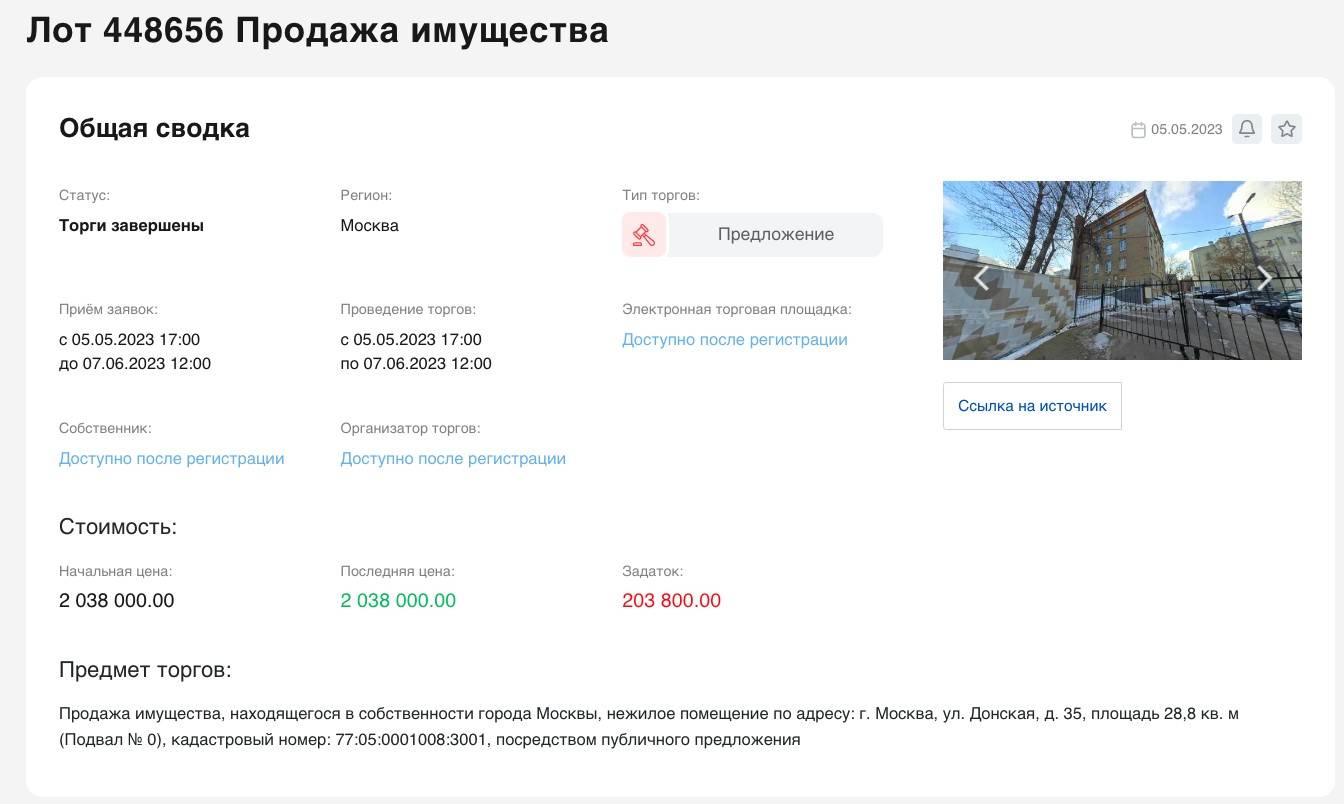
Task: Click the status "Торги завершены"
Action: (131, 226)
